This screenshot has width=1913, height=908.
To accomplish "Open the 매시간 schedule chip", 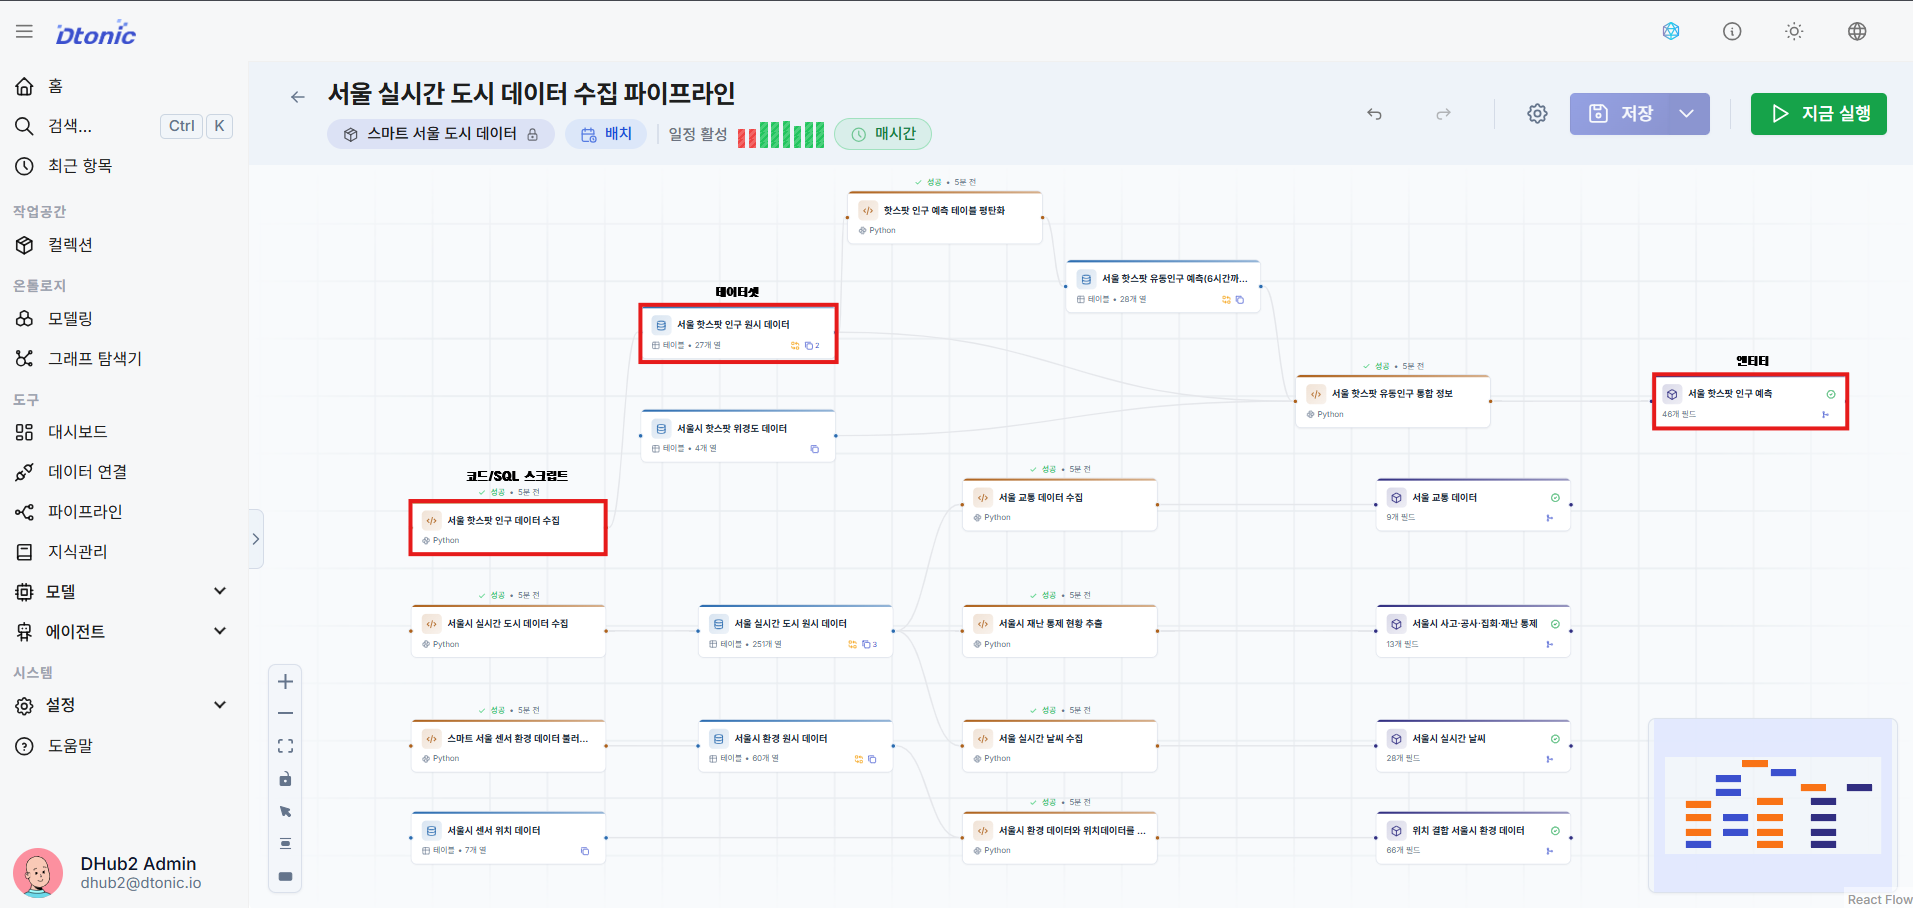I will 884,134.
